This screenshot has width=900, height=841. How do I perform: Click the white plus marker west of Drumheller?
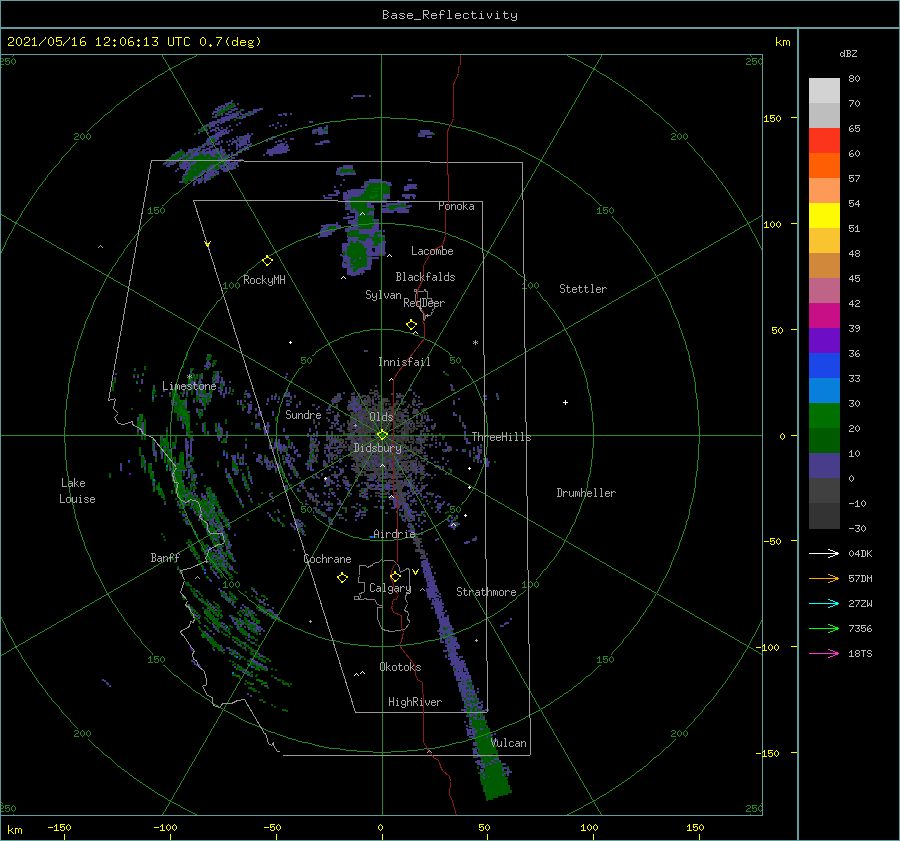565,402
